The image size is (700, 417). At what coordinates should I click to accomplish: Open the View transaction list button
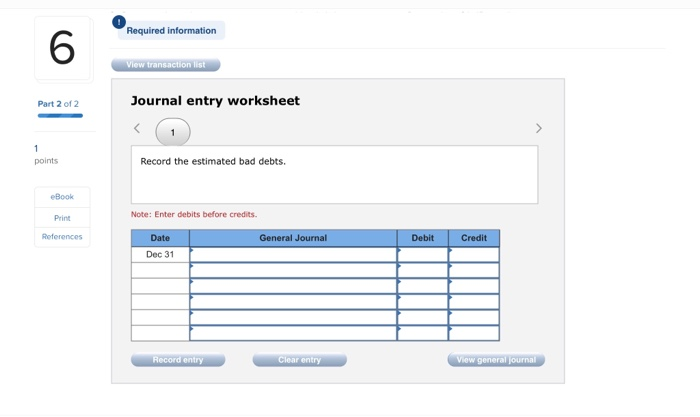pyautogui.click(x=166, y=65)
